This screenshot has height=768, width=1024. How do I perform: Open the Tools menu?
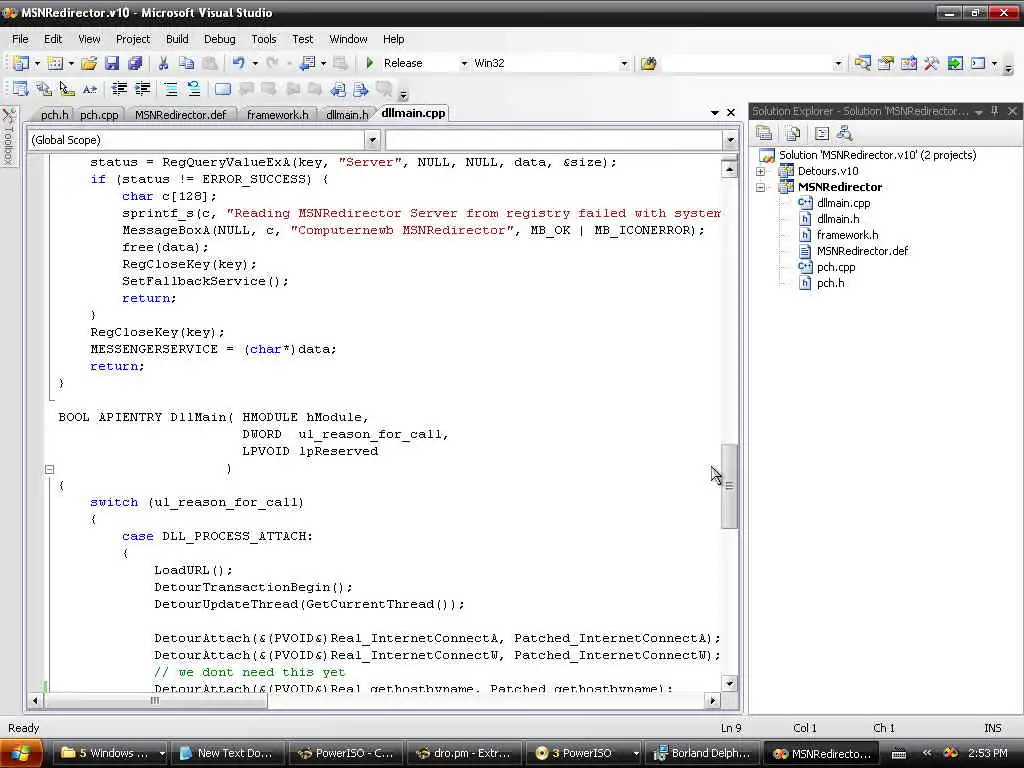pyautogui.click(x=264, y=39)
